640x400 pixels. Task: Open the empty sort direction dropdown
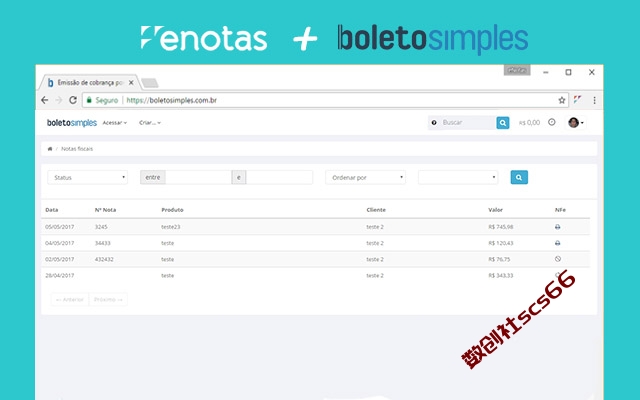click(x=458, y=177)
